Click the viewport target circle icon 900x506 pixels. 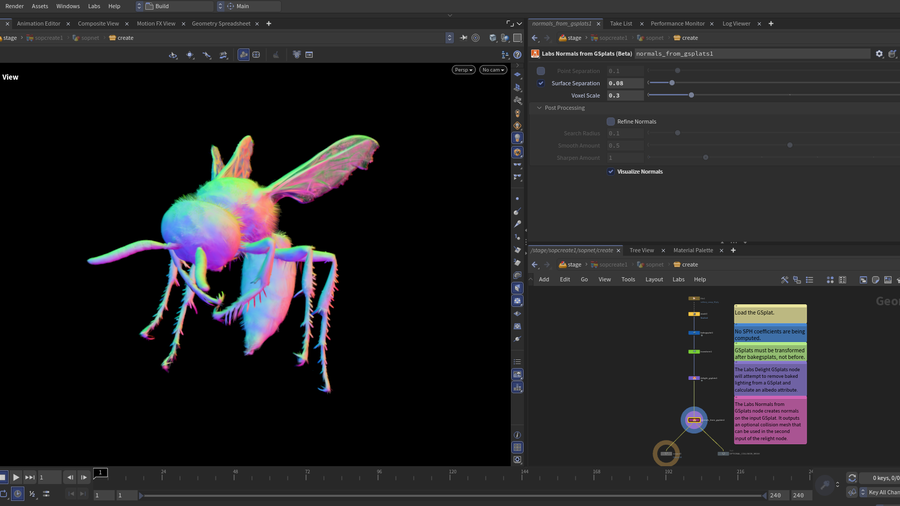(475, 38)
